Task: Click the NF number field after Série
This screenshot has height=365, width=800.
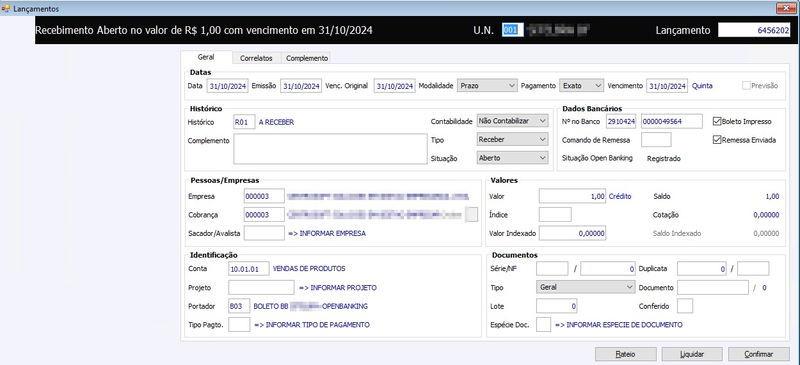Action: point(608,269)
